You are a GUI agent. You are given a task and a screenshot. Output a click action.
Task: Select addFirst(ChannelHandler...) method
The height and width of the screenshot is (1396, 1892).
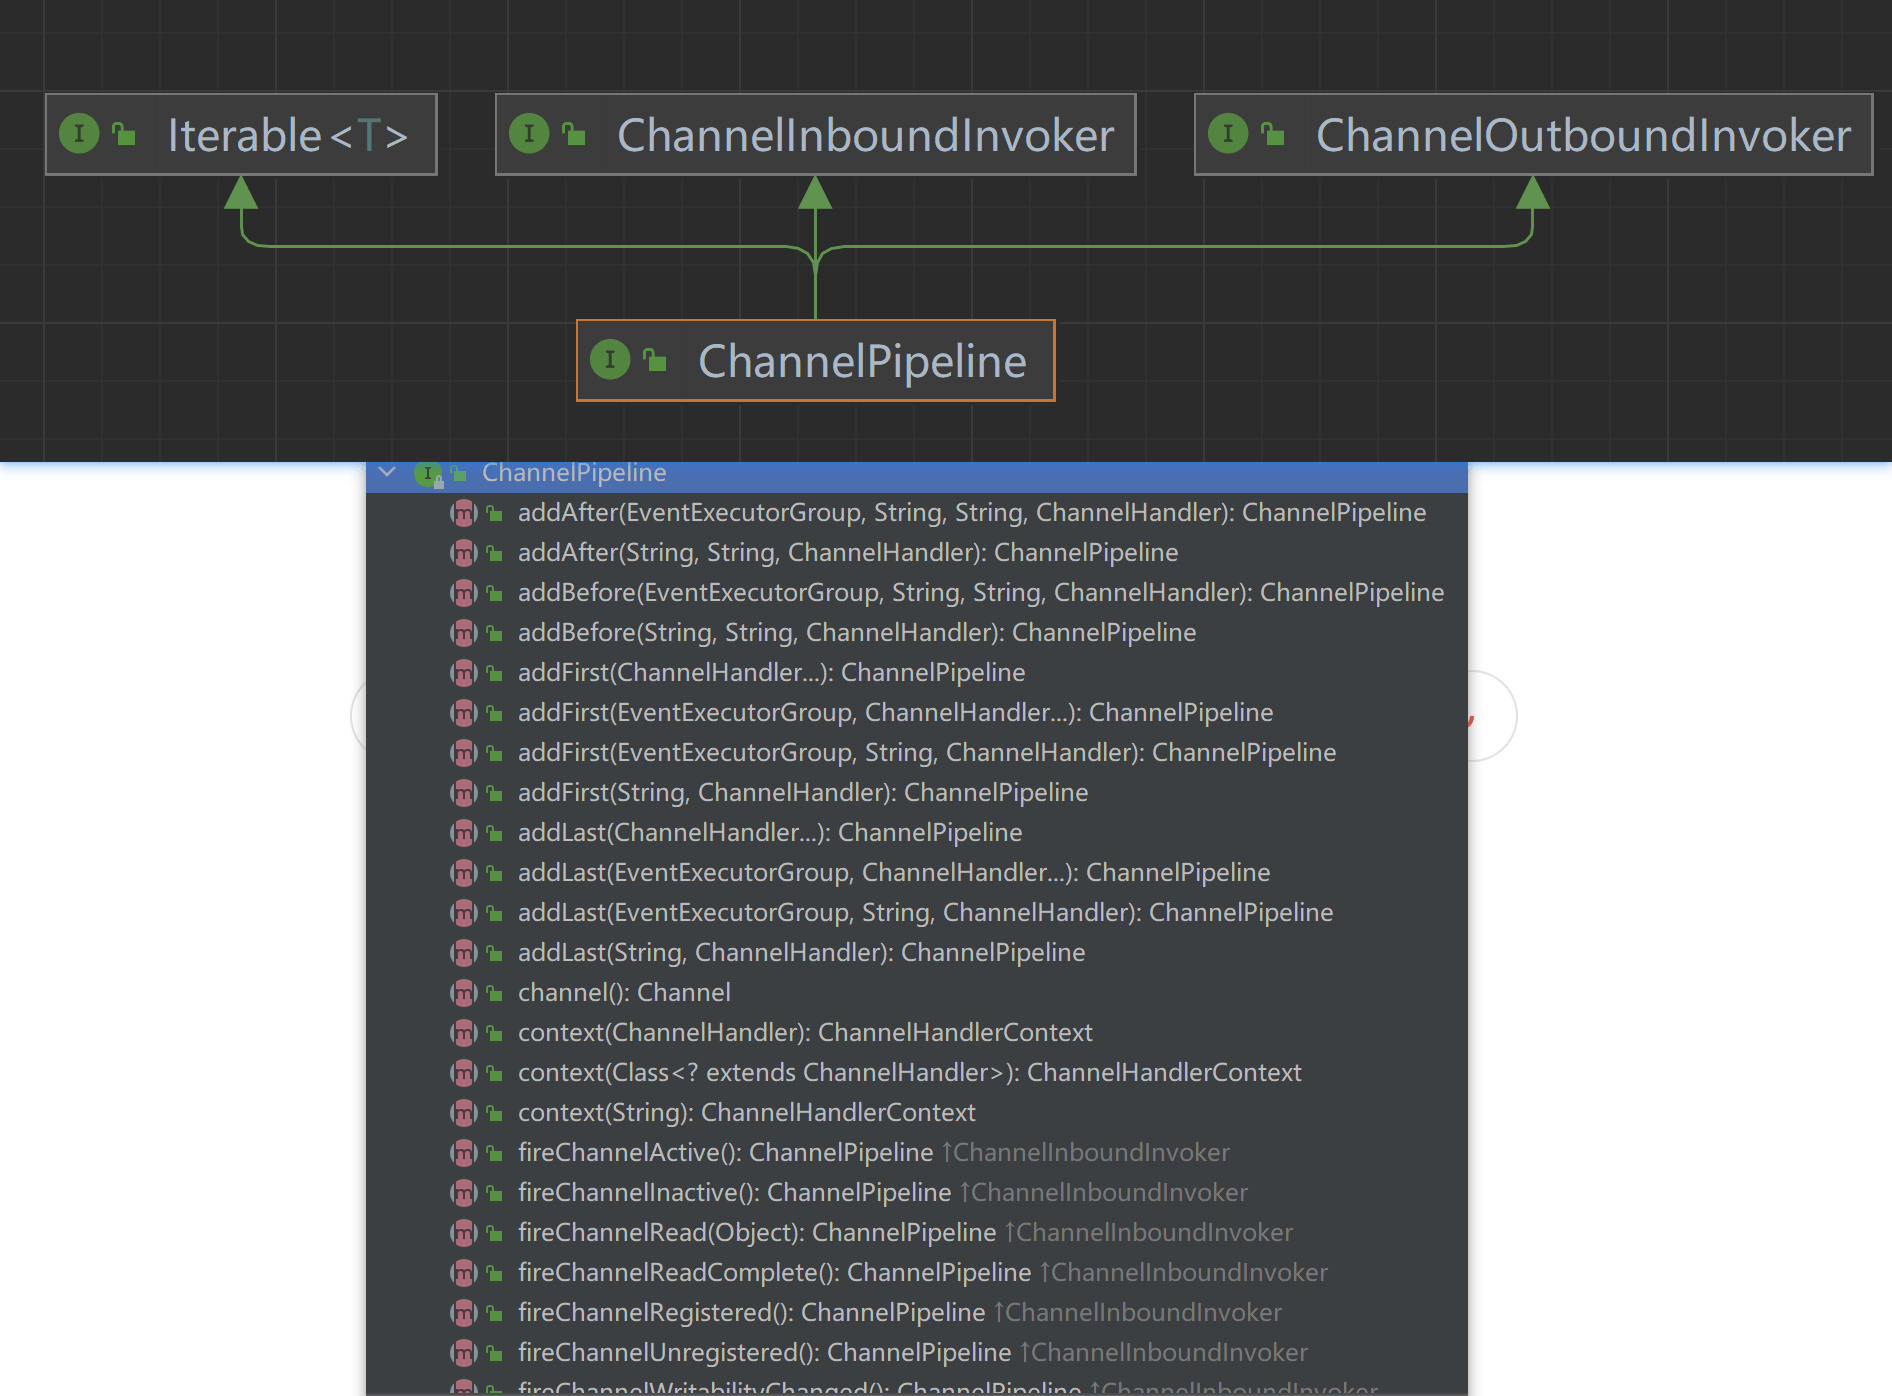coord(771,673)
